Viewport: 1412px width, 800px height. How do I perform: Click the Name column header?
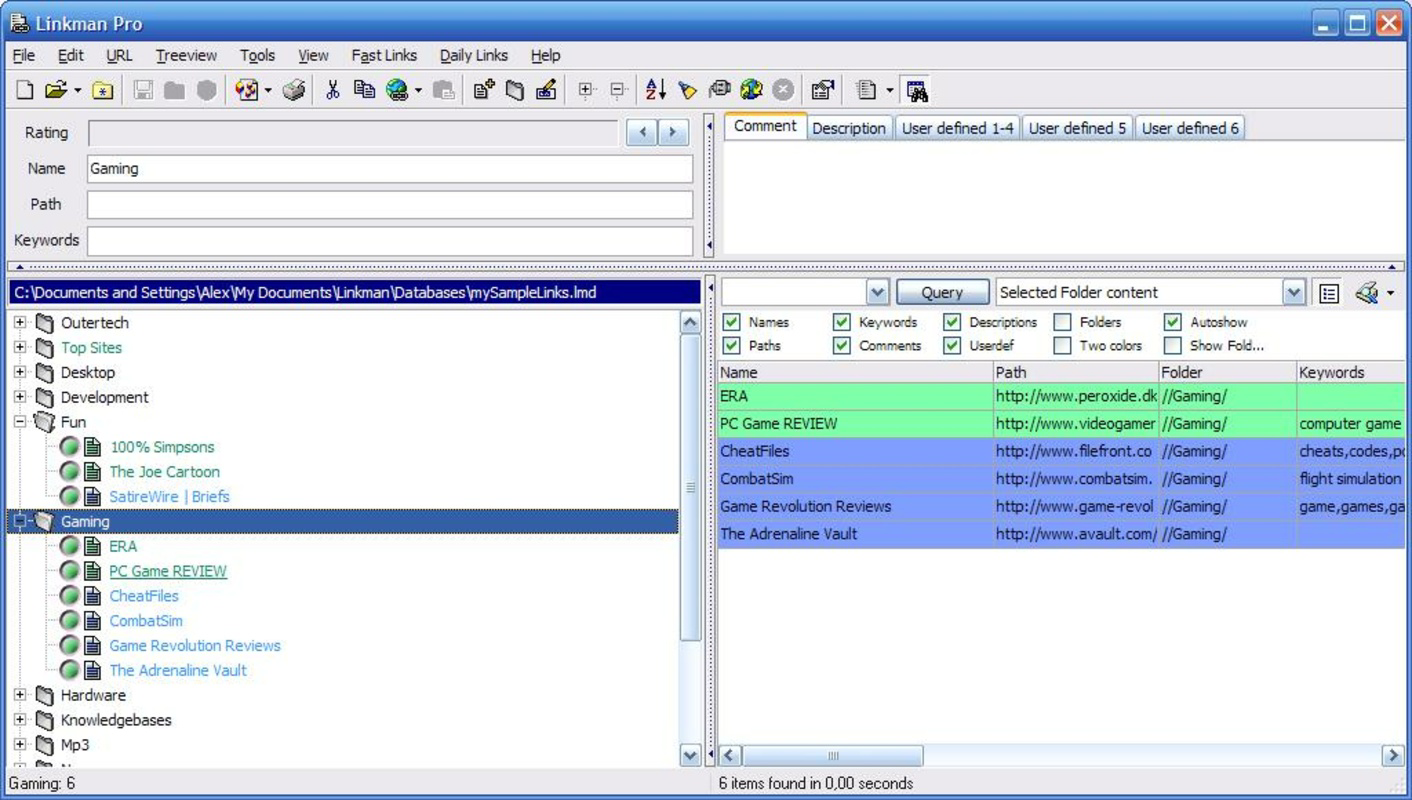855,372
